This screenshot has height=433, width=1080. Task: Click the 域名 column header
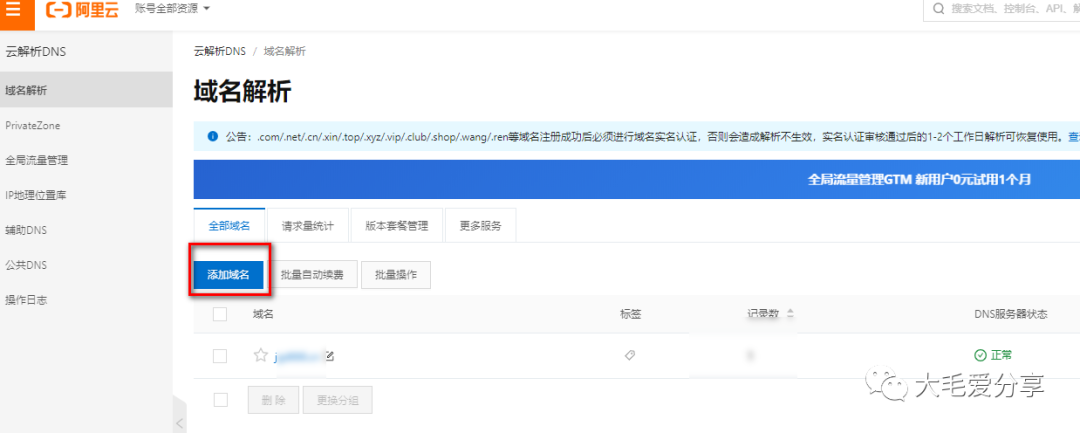(x=264, y=314)
